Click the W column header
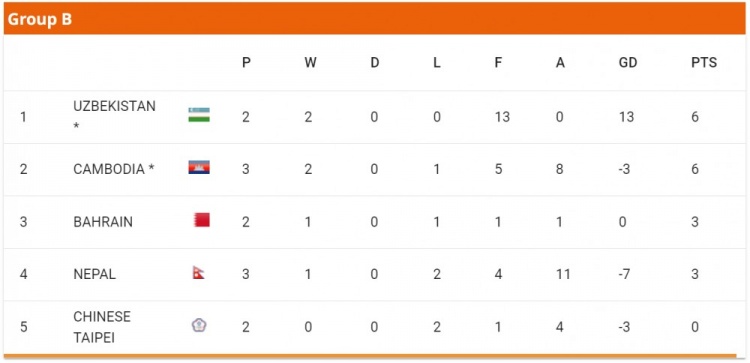The height and width of the screenshot is (363, 750). click(x=310, y=62)
